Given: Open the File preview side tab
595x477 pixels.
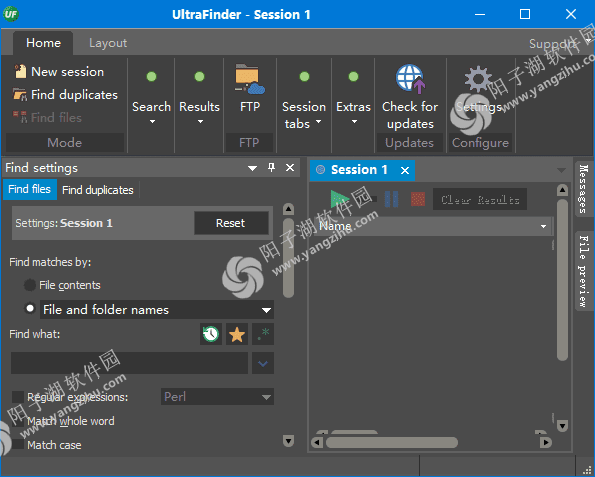Looking at the screenshot, I should click(x=584, y=271).
